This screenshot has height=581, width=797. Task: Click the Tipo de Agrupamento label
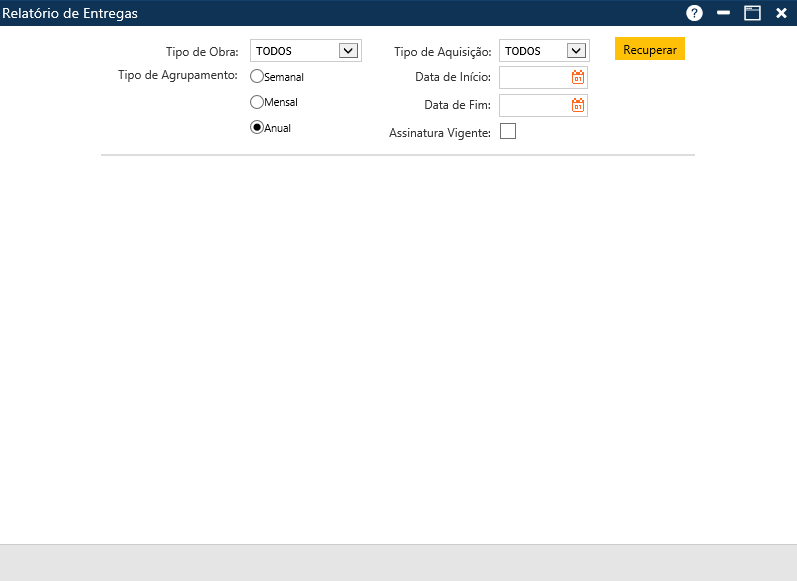tap(177, 75)
